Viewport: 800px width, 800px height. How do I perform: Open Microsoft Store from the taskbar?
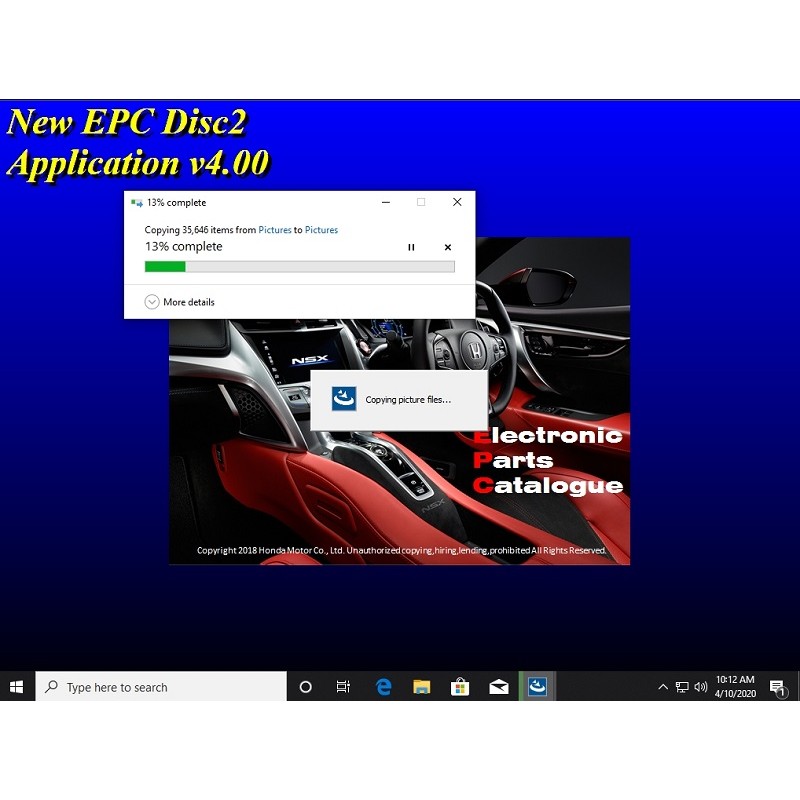pyautogui.click(x=460, y=687)
